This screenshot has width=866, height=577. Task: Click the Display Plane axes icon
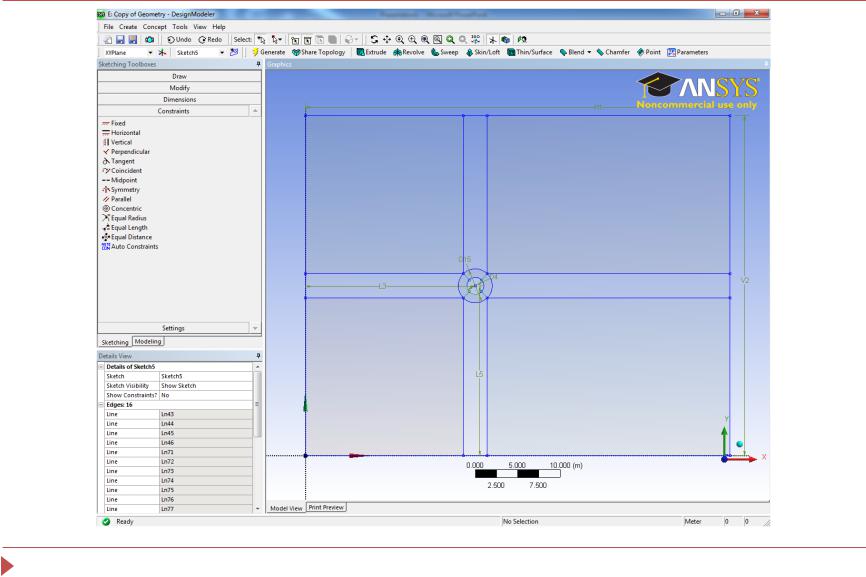[493, 40]
